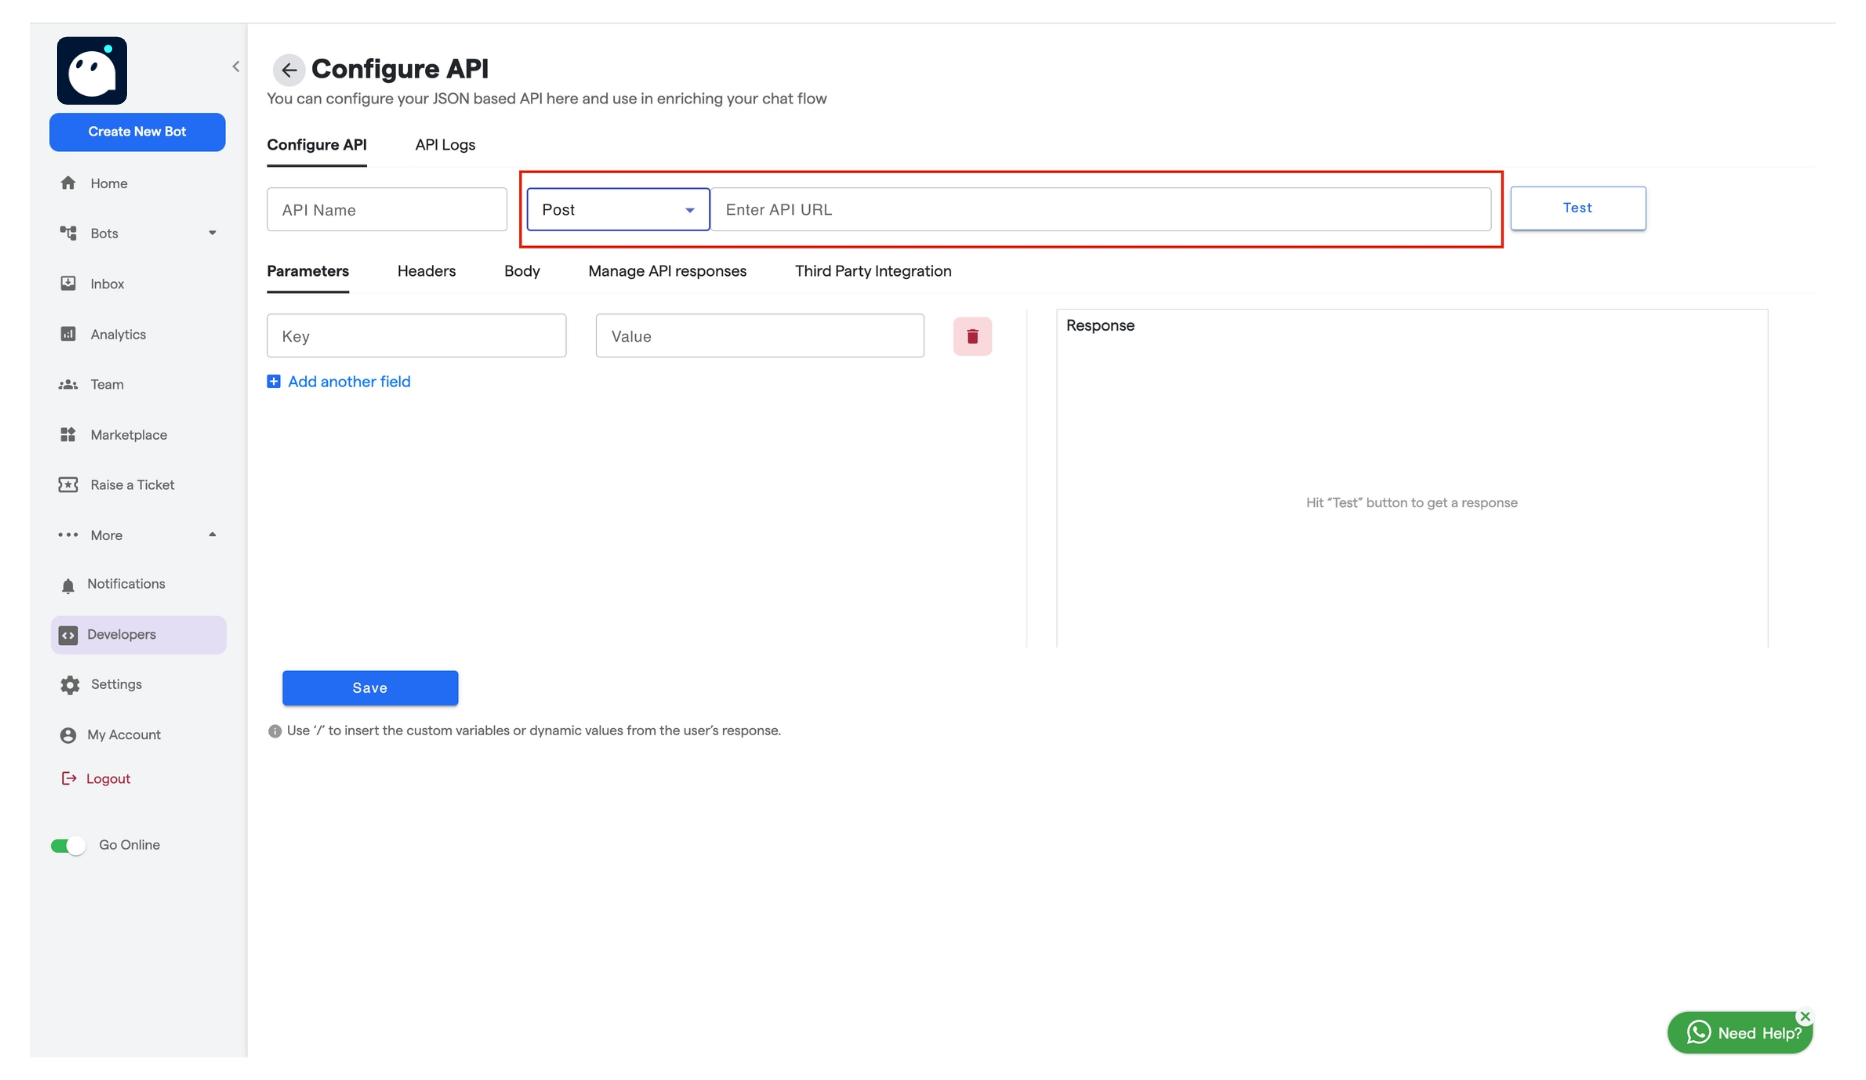Open Settings from sidebar
The image size is (1866, 1080).
[114, 684]
